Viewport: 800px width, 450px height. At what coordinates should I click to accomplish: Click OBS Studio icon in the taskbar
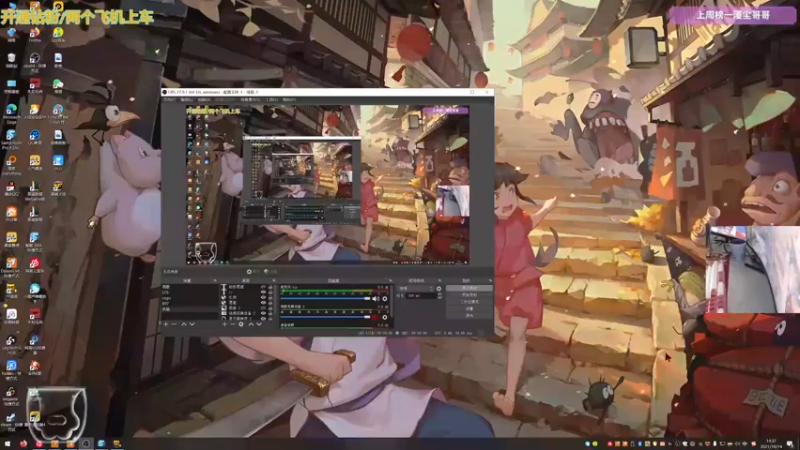[x=86, y=443]
